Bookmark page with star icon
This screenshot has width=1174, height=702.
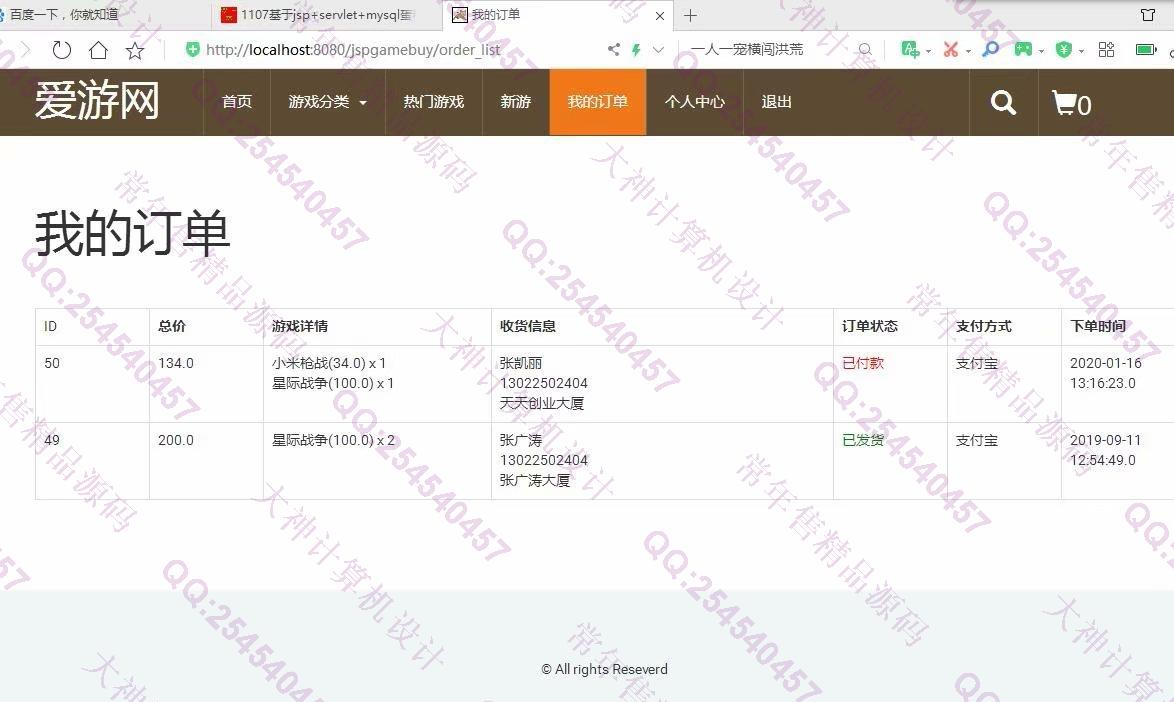click(x=135, y=50)
